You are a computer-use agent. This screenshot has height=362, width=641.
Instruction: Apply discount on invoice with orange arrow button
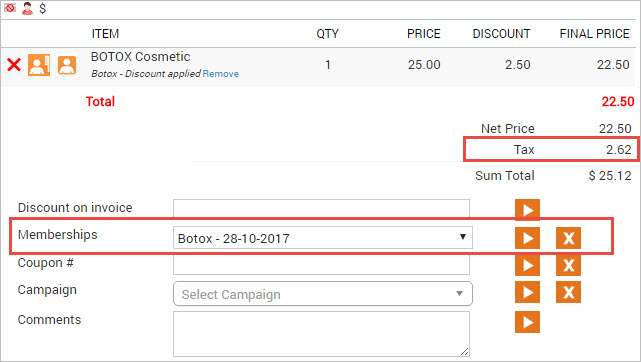[527, 210]
